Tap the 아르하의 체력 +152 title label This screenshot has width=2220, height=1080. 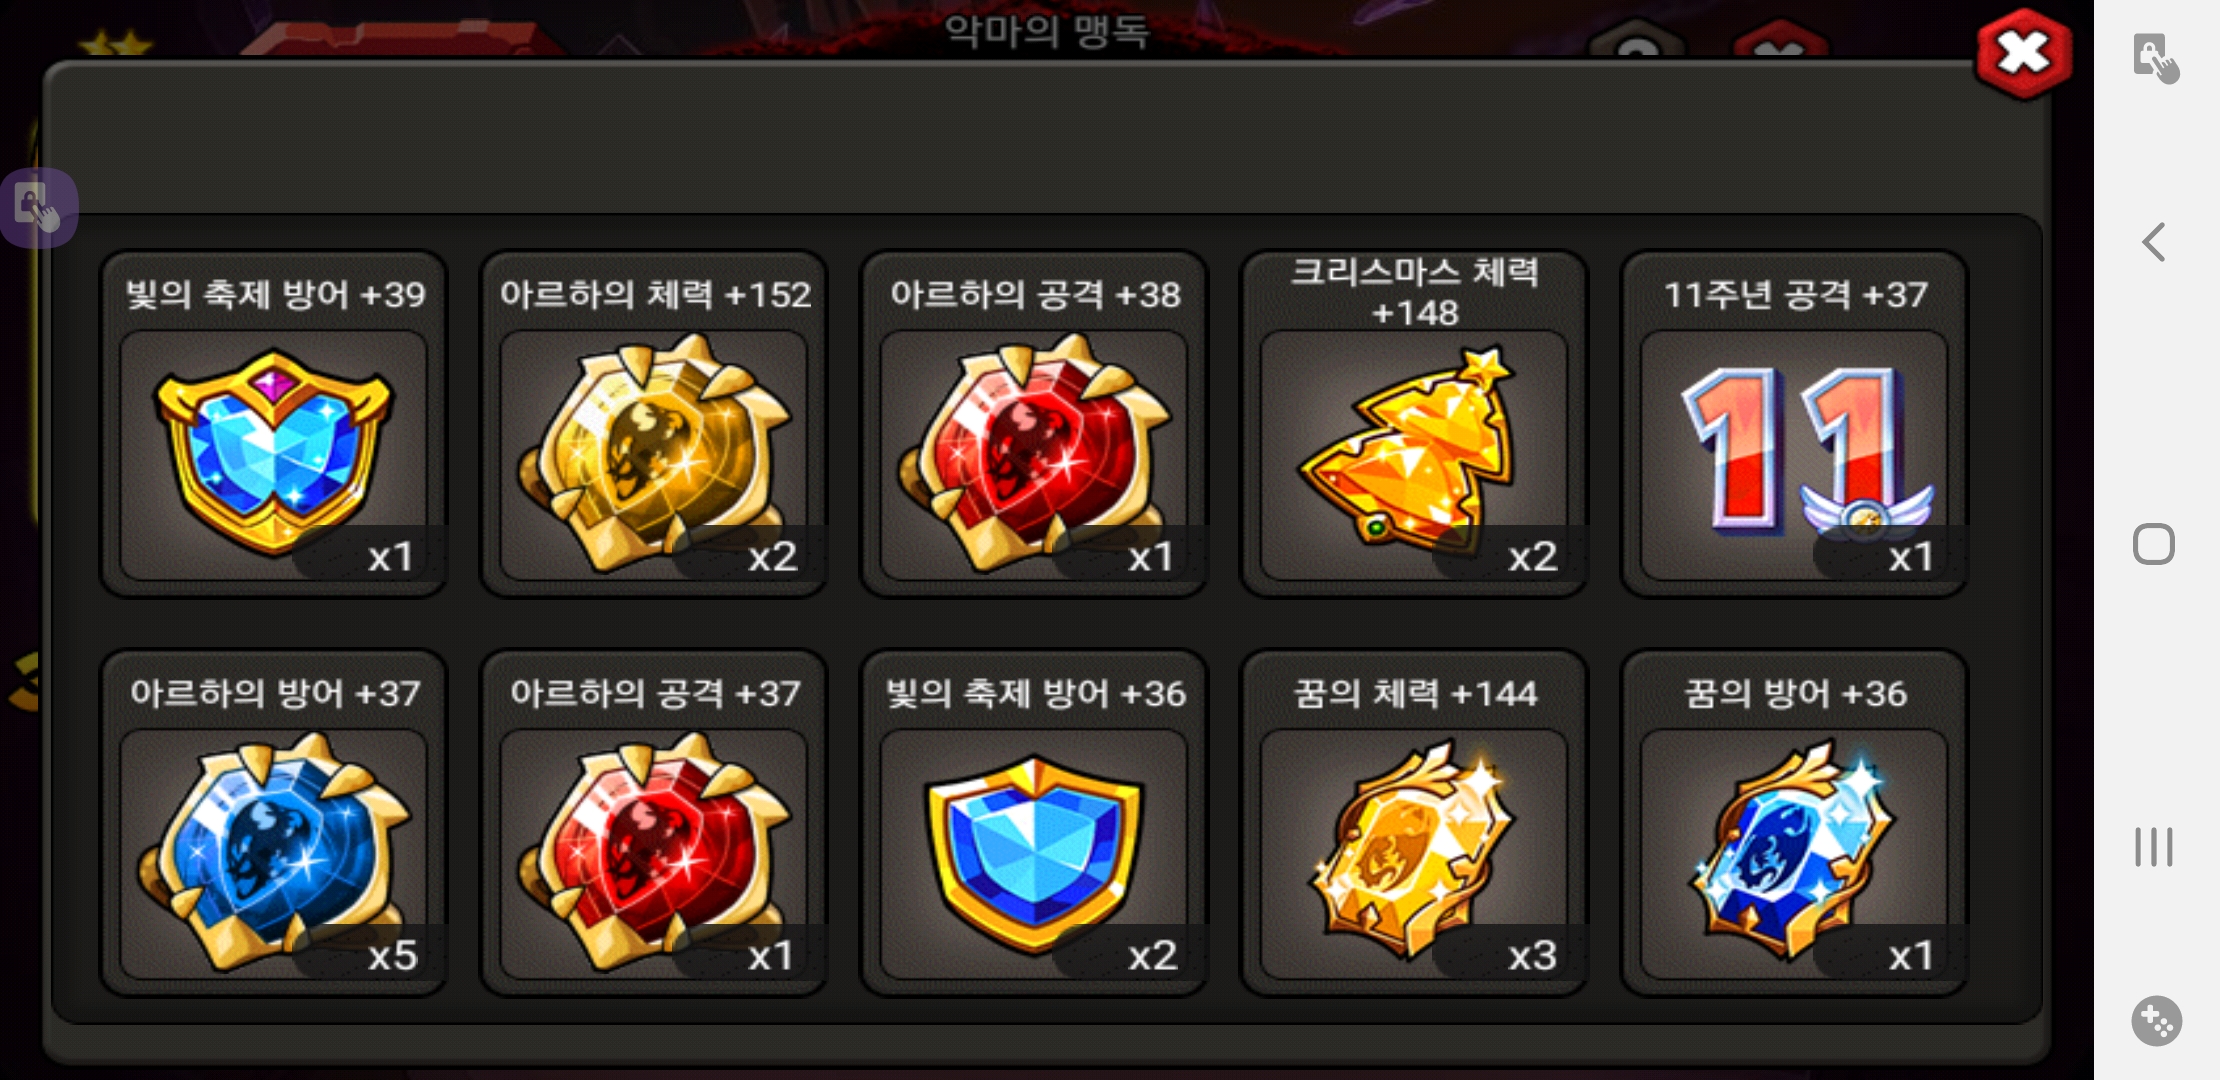pos(655,295)
